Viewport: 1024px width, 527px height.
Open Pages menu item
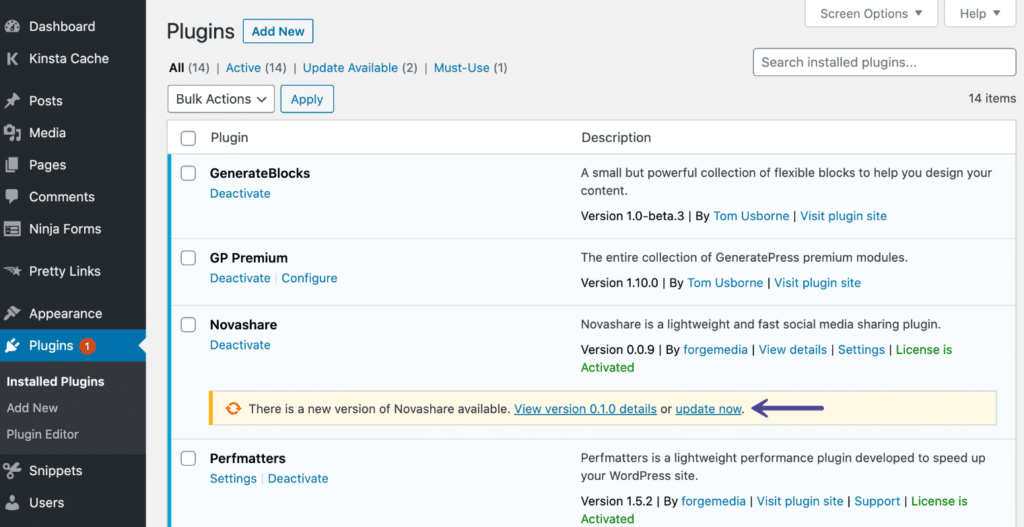tap(48, 165)
